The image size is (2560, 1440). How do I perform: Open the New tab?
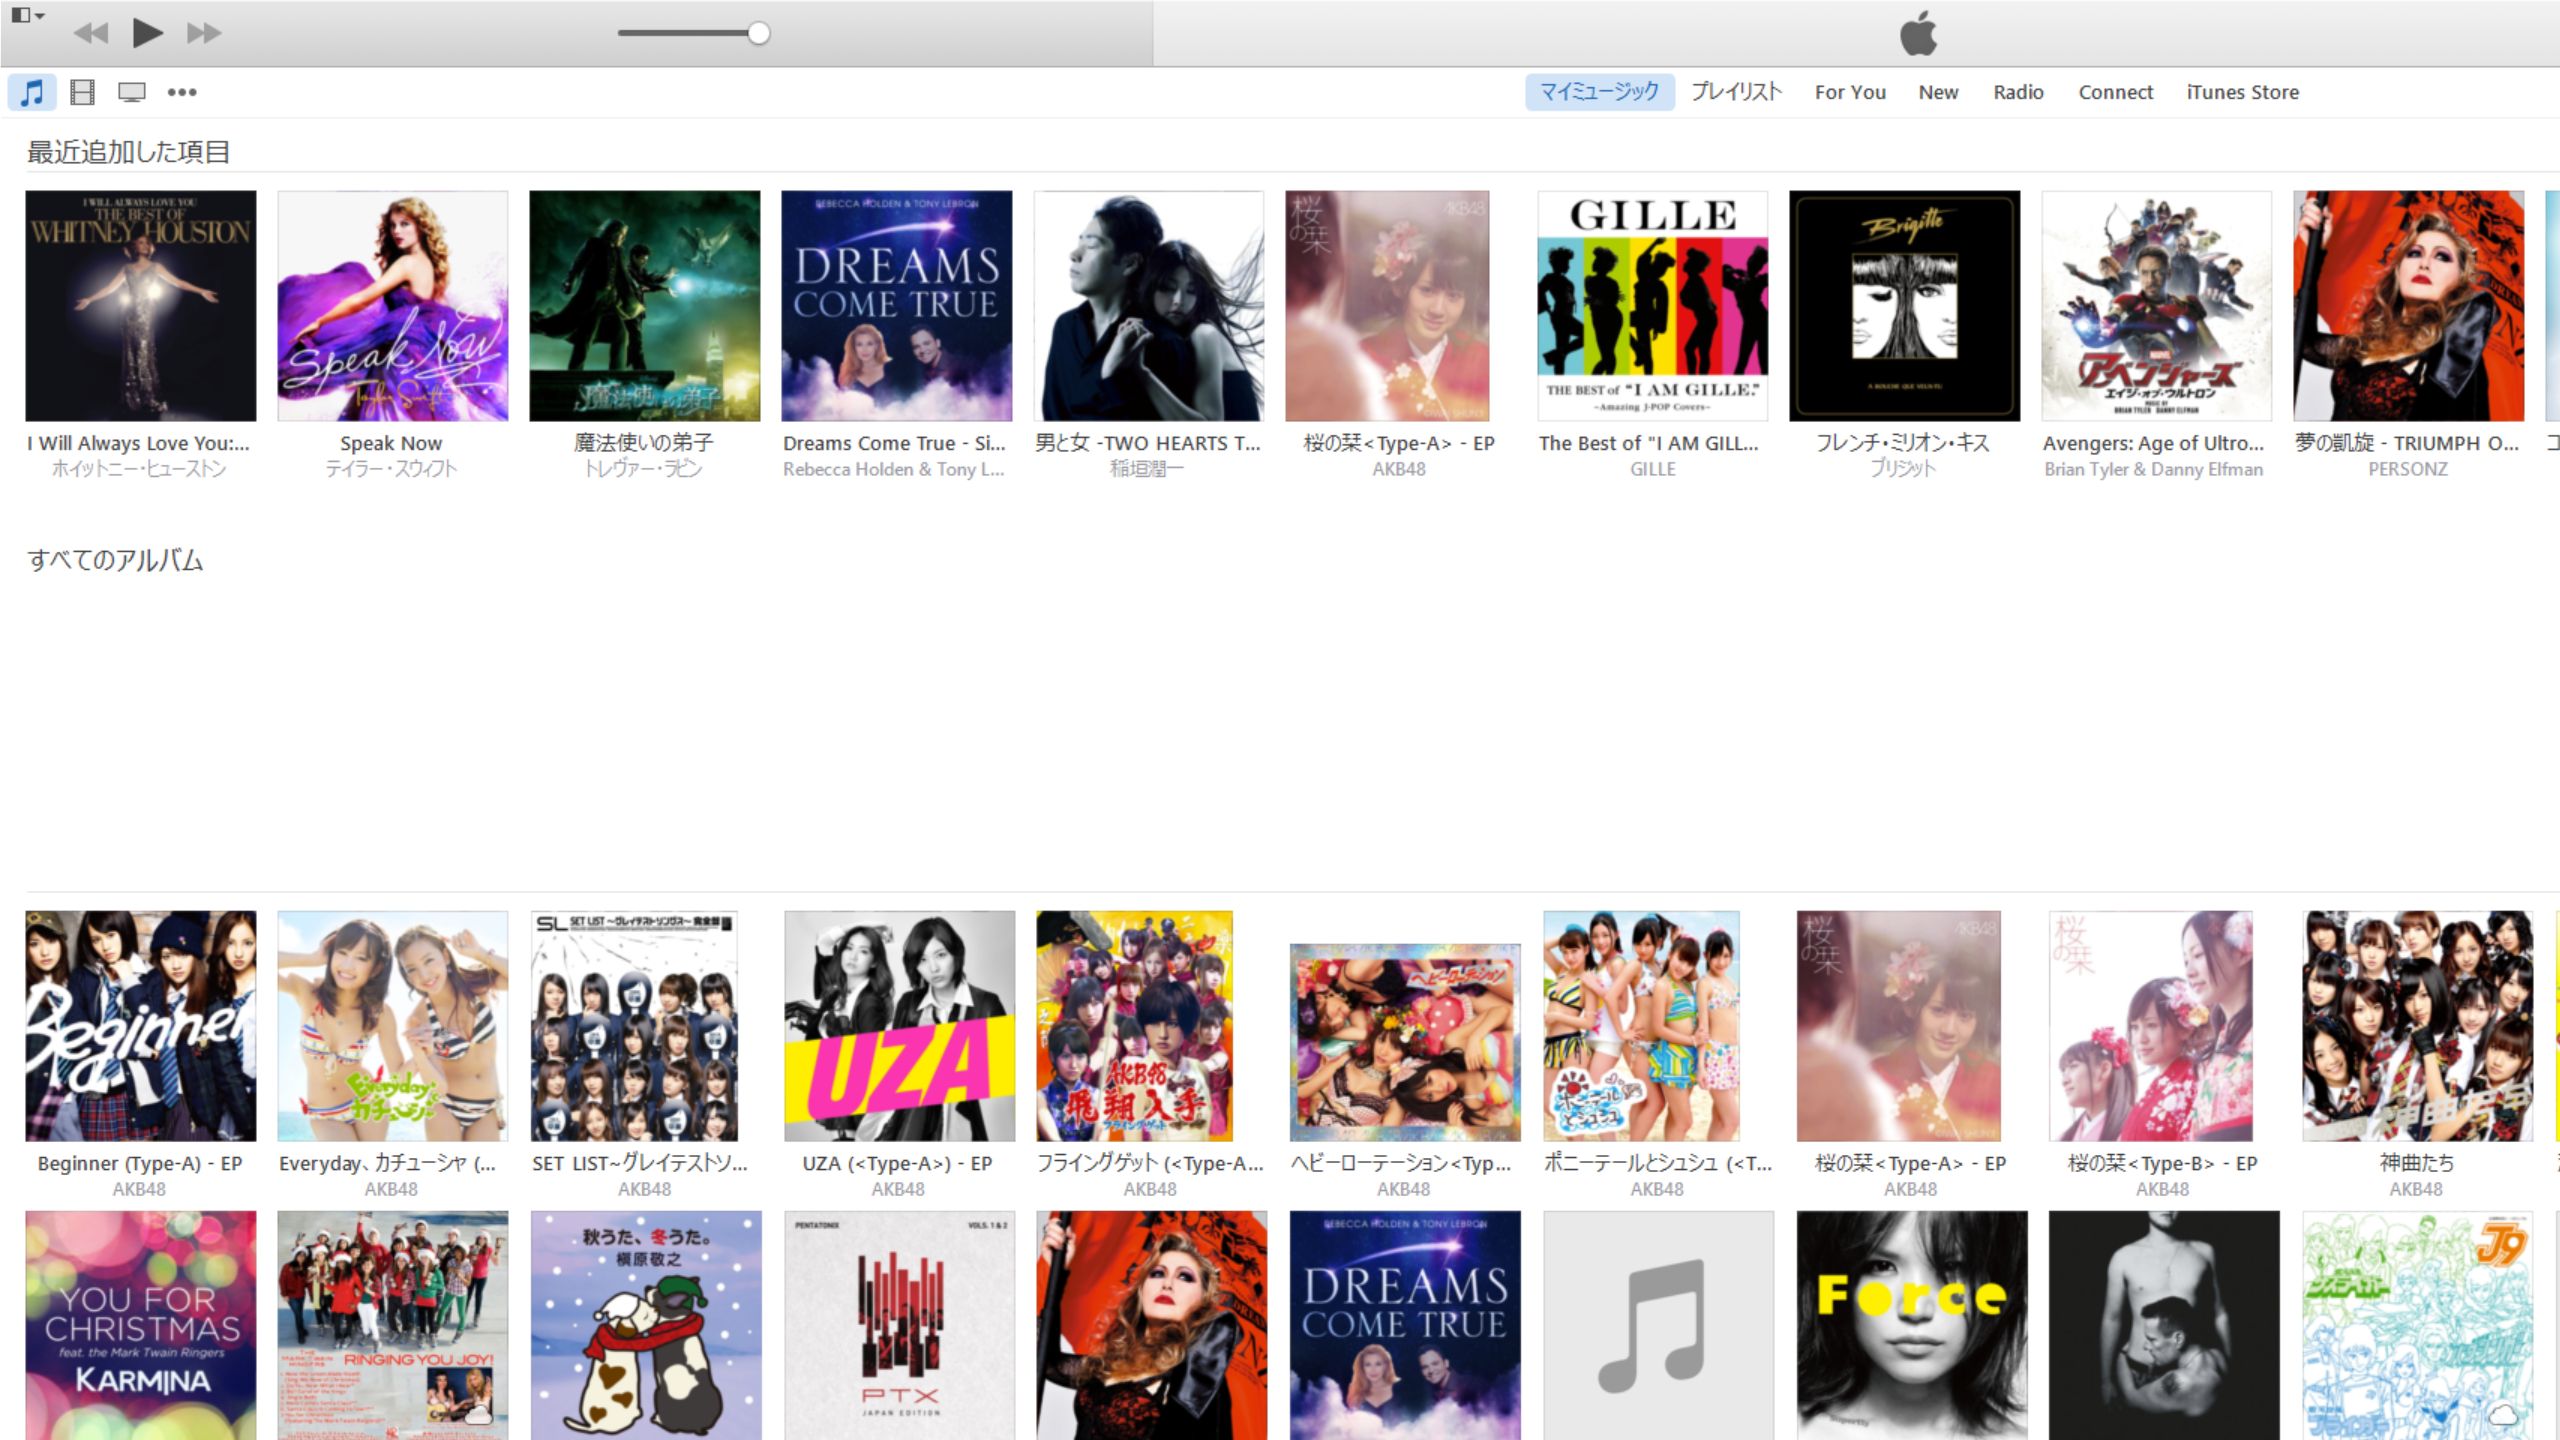pyautogui.click(x=1938, y=92)
